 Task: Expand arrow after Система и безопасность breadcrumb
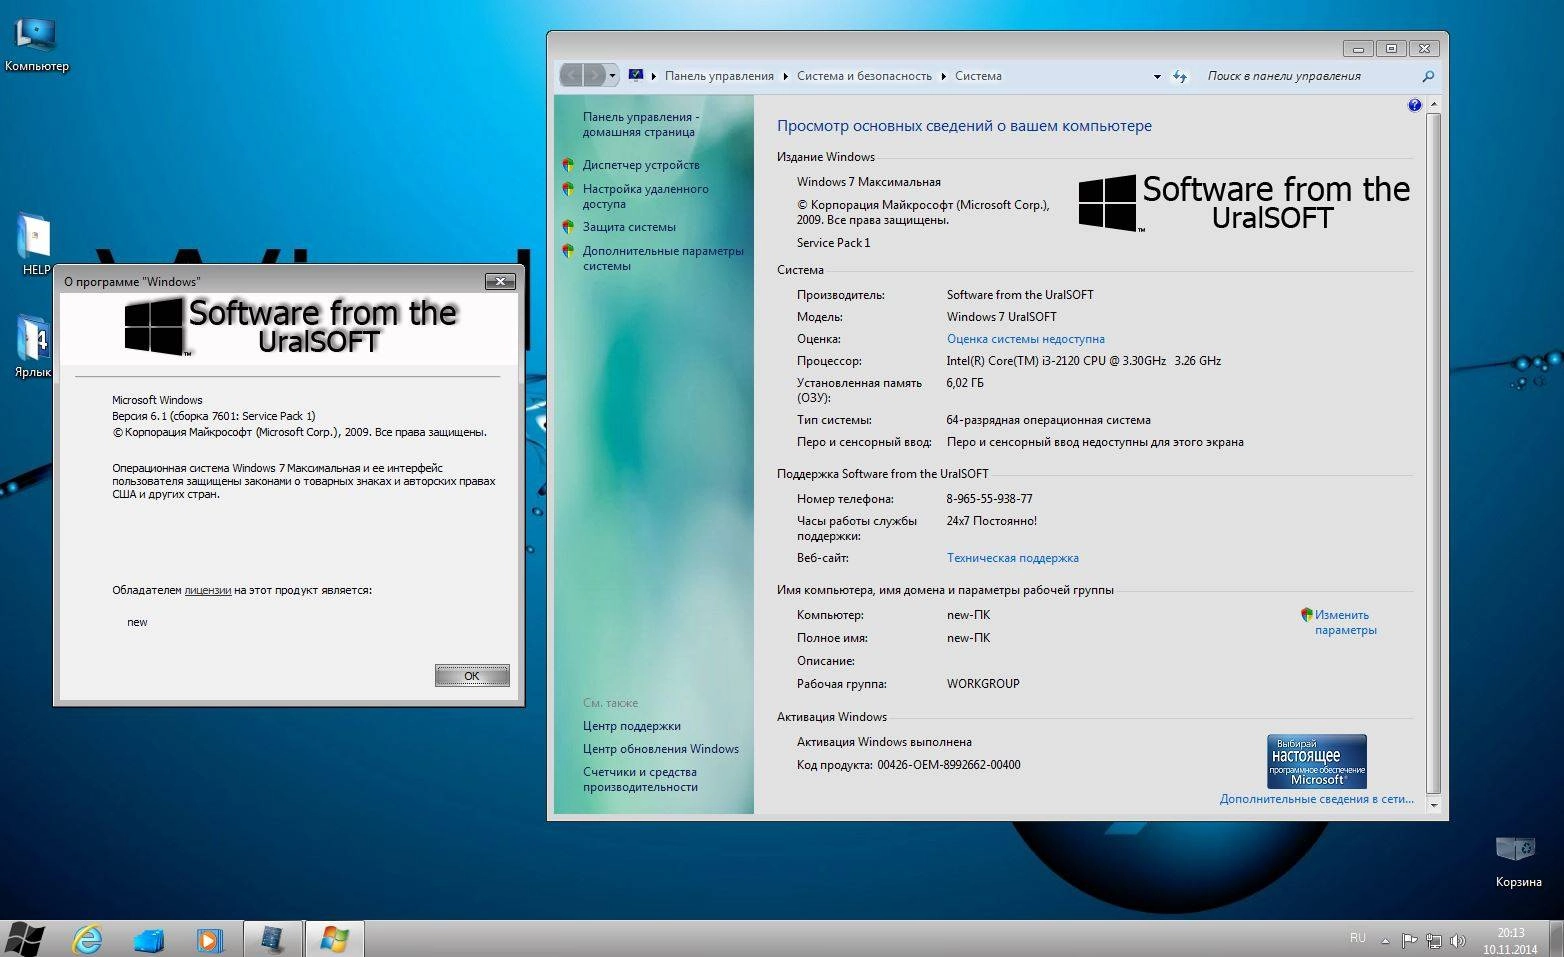tap(943, 76)
